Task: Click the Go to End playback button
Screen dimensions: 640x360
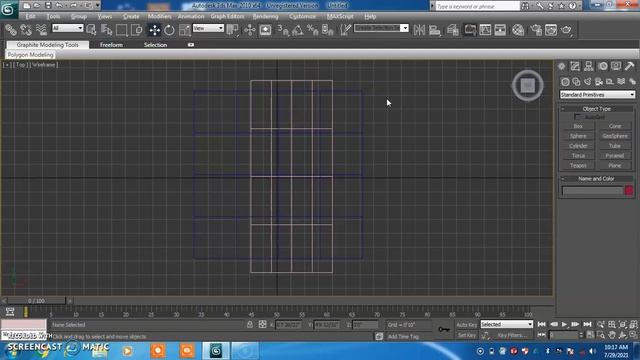Action: [587, 324]
